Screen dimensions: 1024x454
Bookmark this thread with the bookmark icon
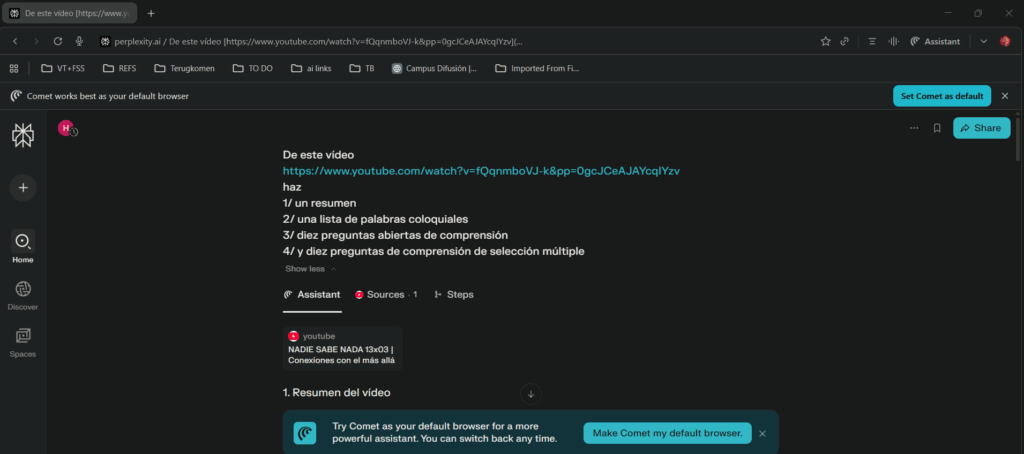937,128
